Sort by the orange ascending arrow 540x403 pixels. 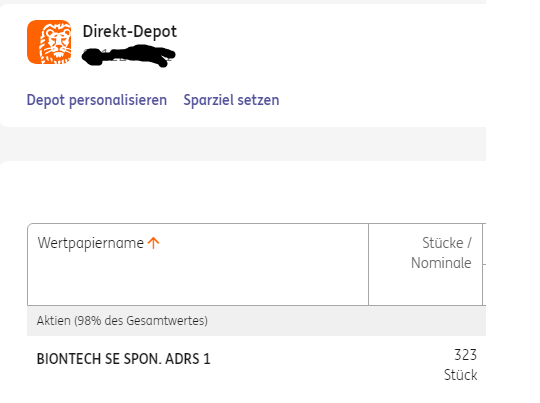pyautogui.click(x=153, y=243)
